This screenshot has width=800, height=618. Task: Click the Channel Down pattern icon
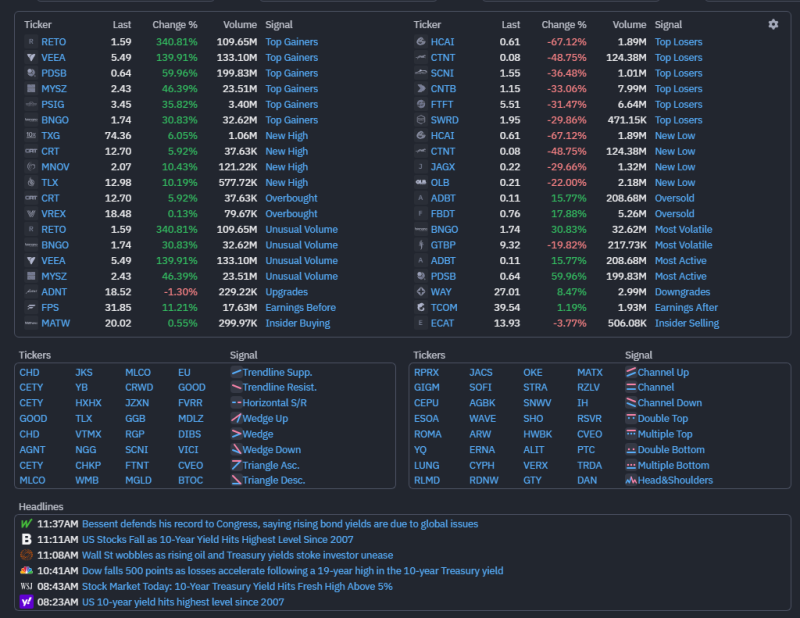[631, 403]
